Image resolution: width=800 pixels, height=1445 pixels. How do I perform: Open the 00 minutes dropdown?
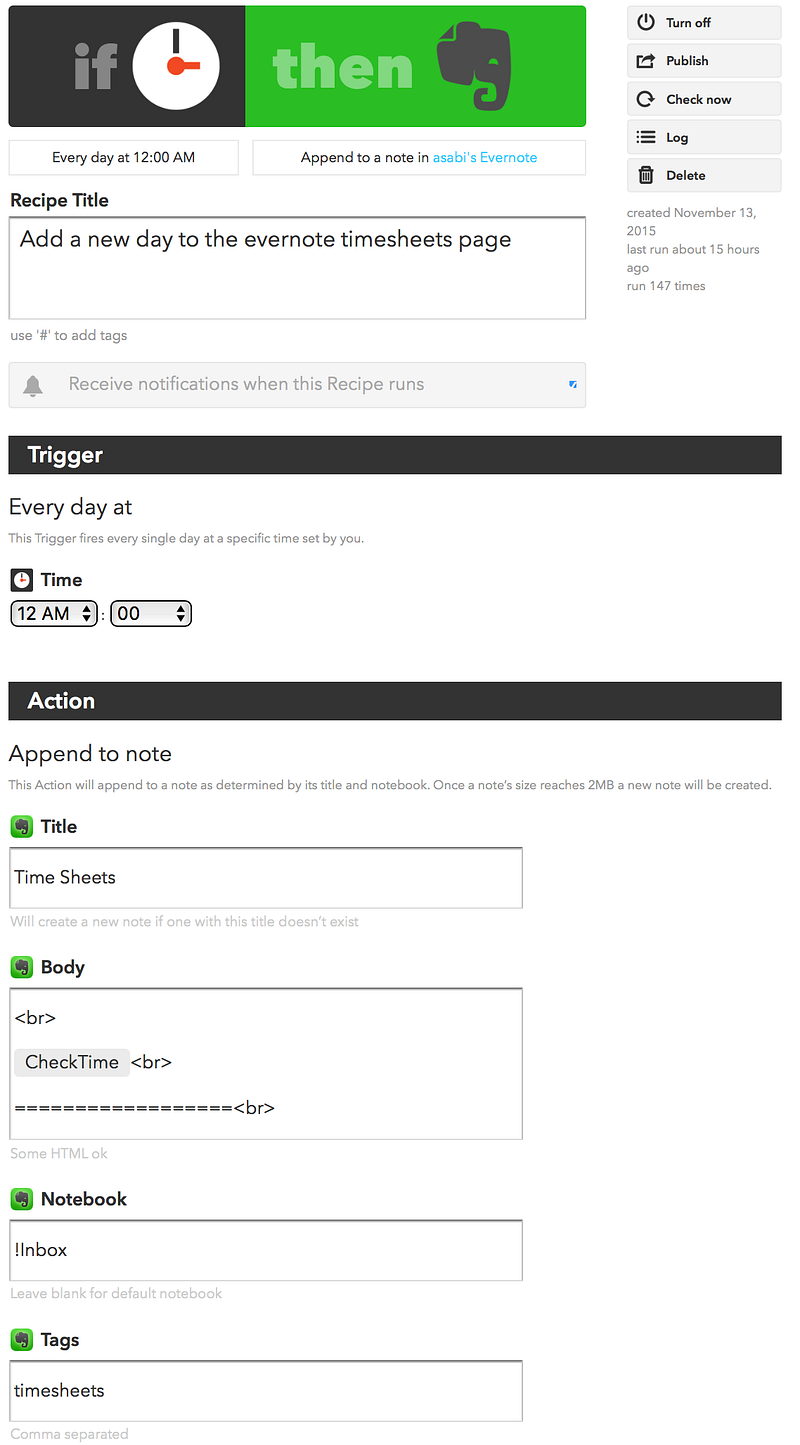[150, 613]
